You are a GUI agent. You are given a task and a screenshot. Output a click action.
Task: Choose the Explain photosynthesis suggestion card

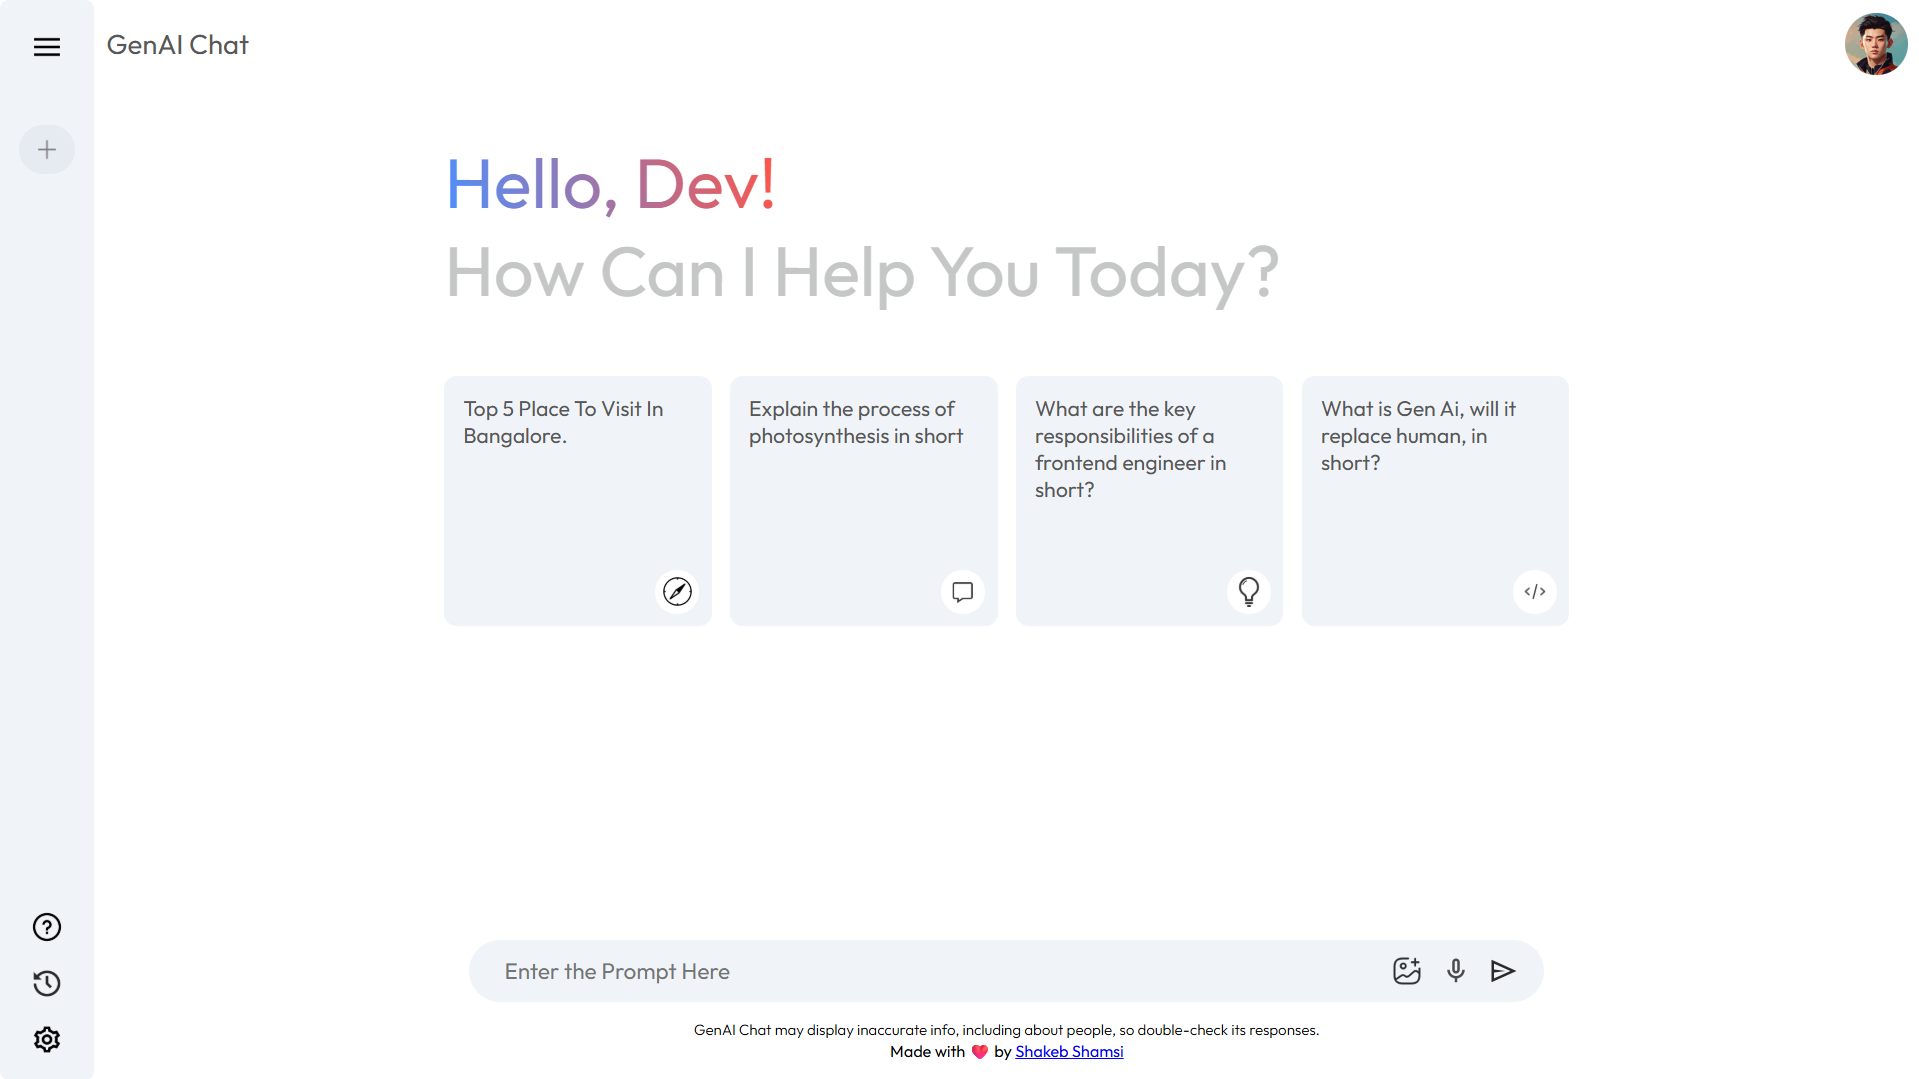(864, 501)
